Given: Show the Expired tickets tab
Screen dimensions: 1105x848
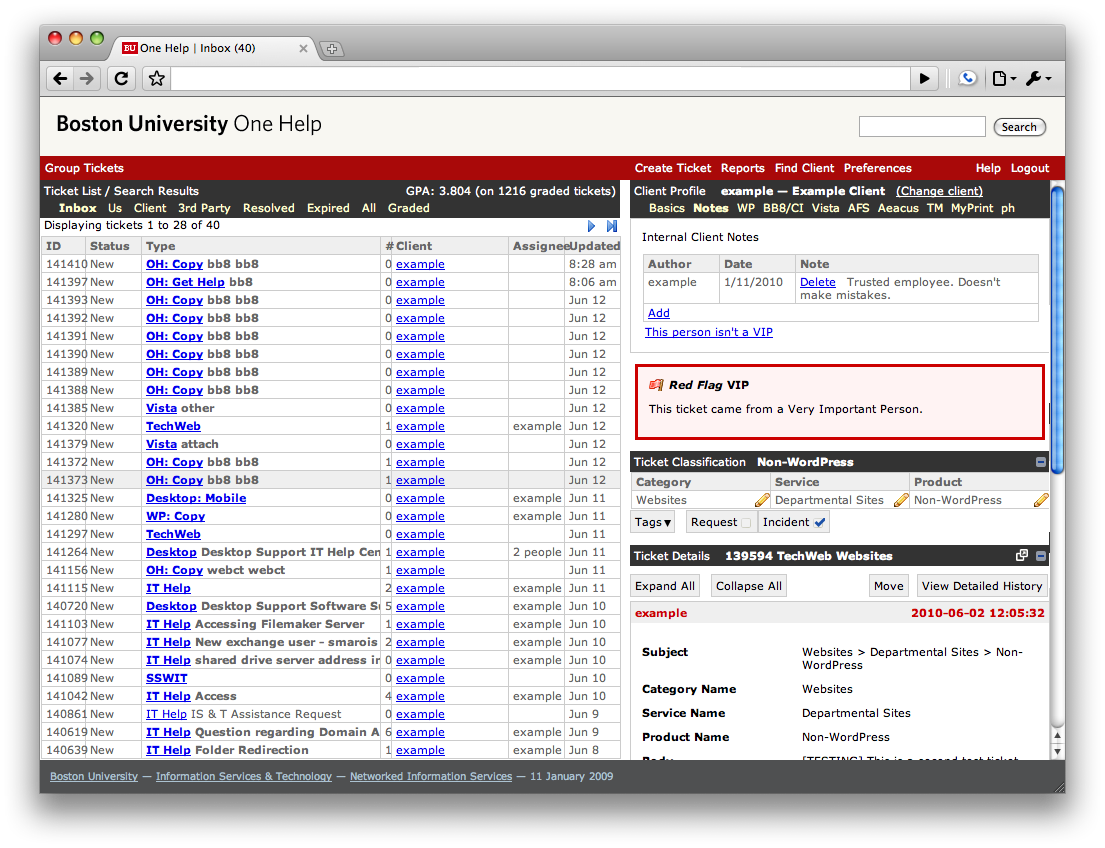Looking at the screenshot, I should coord(328,208).
